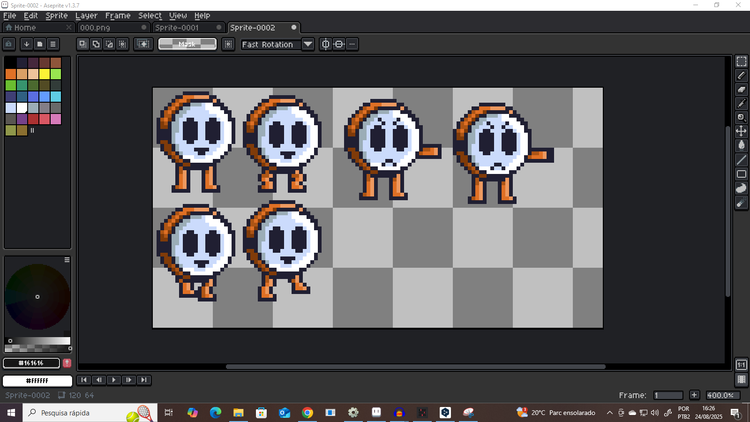Click the Fast Rotation text field
The height and width of the screenshot is (422, 750).
click(x=270, y=44)
